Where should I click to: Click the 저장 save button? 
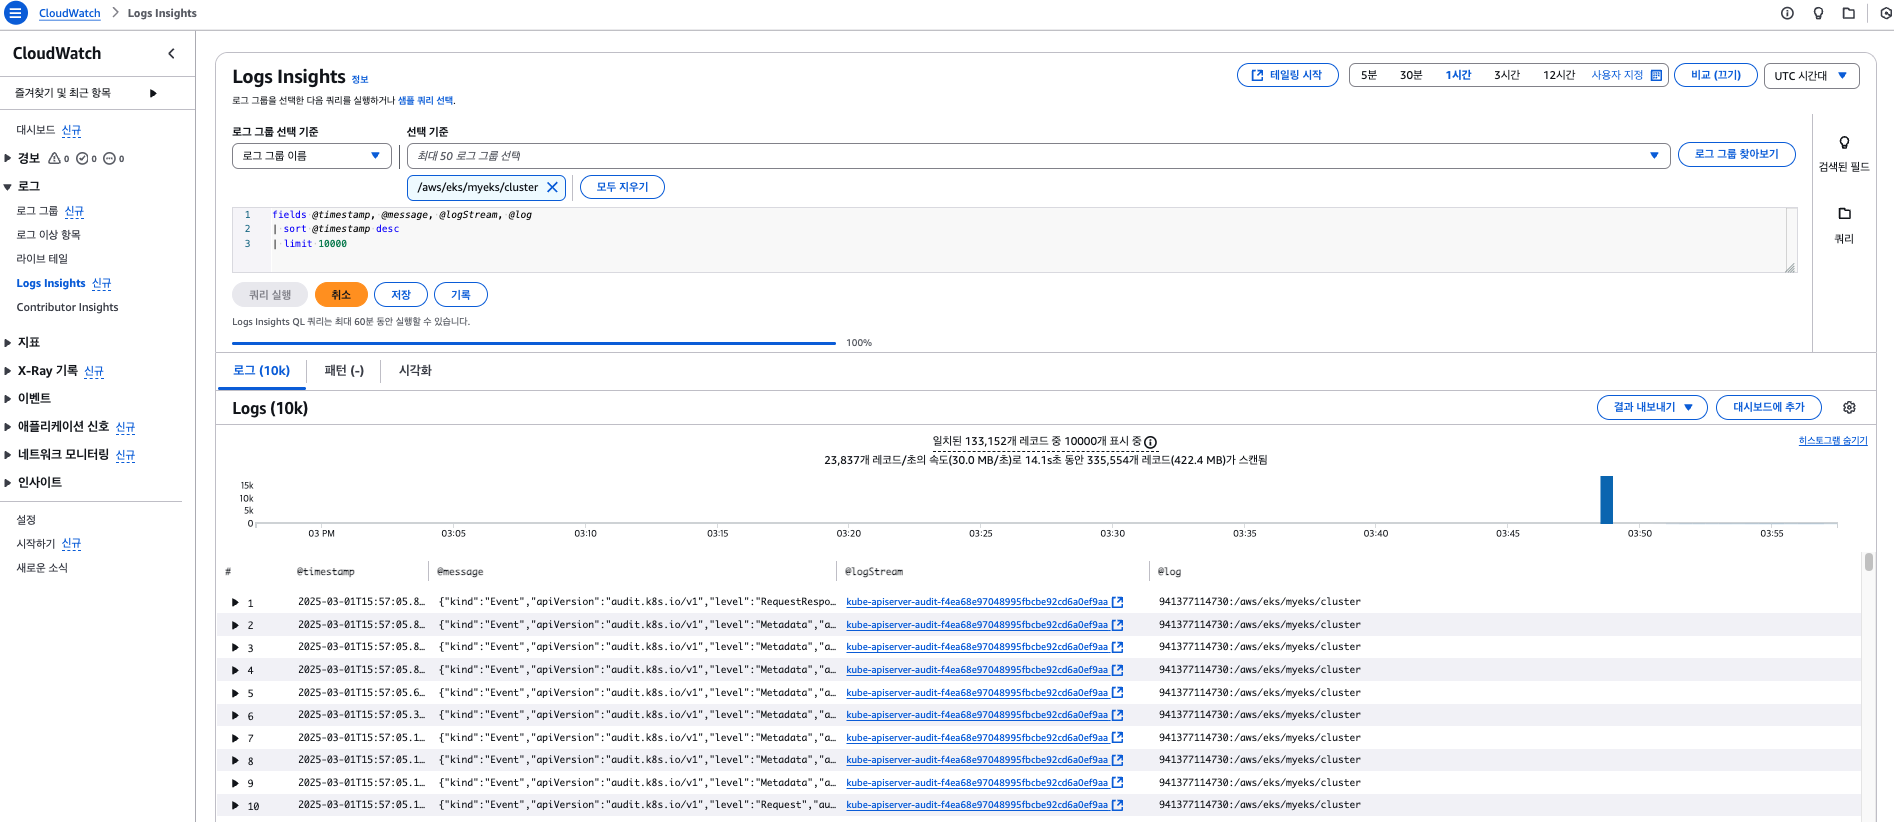tap(401, 295)
